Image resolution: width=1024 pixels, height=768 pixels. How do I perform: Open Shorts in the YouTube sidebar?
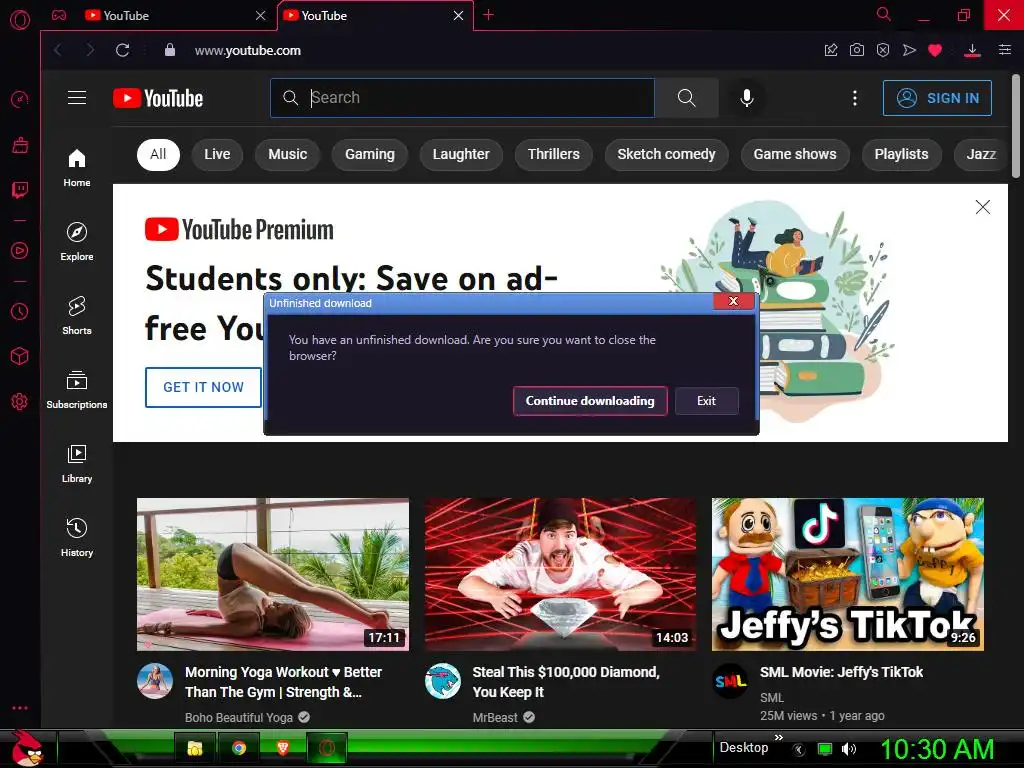click(x=77, y=315)
